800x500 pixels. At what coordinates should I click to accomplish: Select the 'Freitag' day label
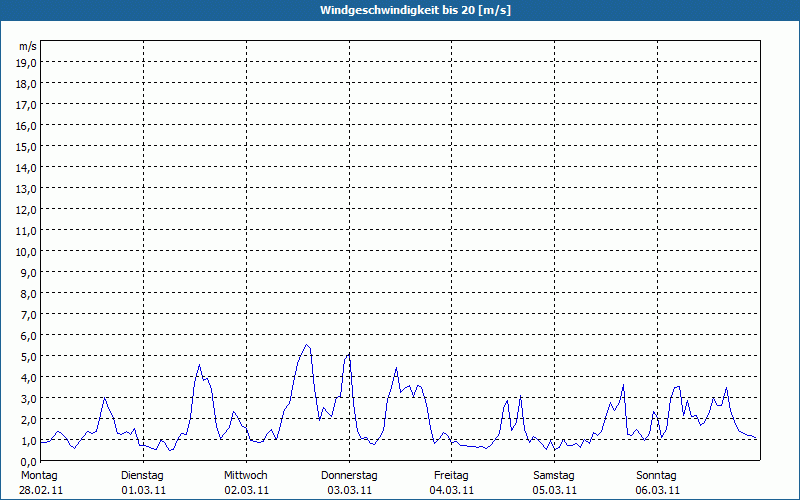pos(451,476)
